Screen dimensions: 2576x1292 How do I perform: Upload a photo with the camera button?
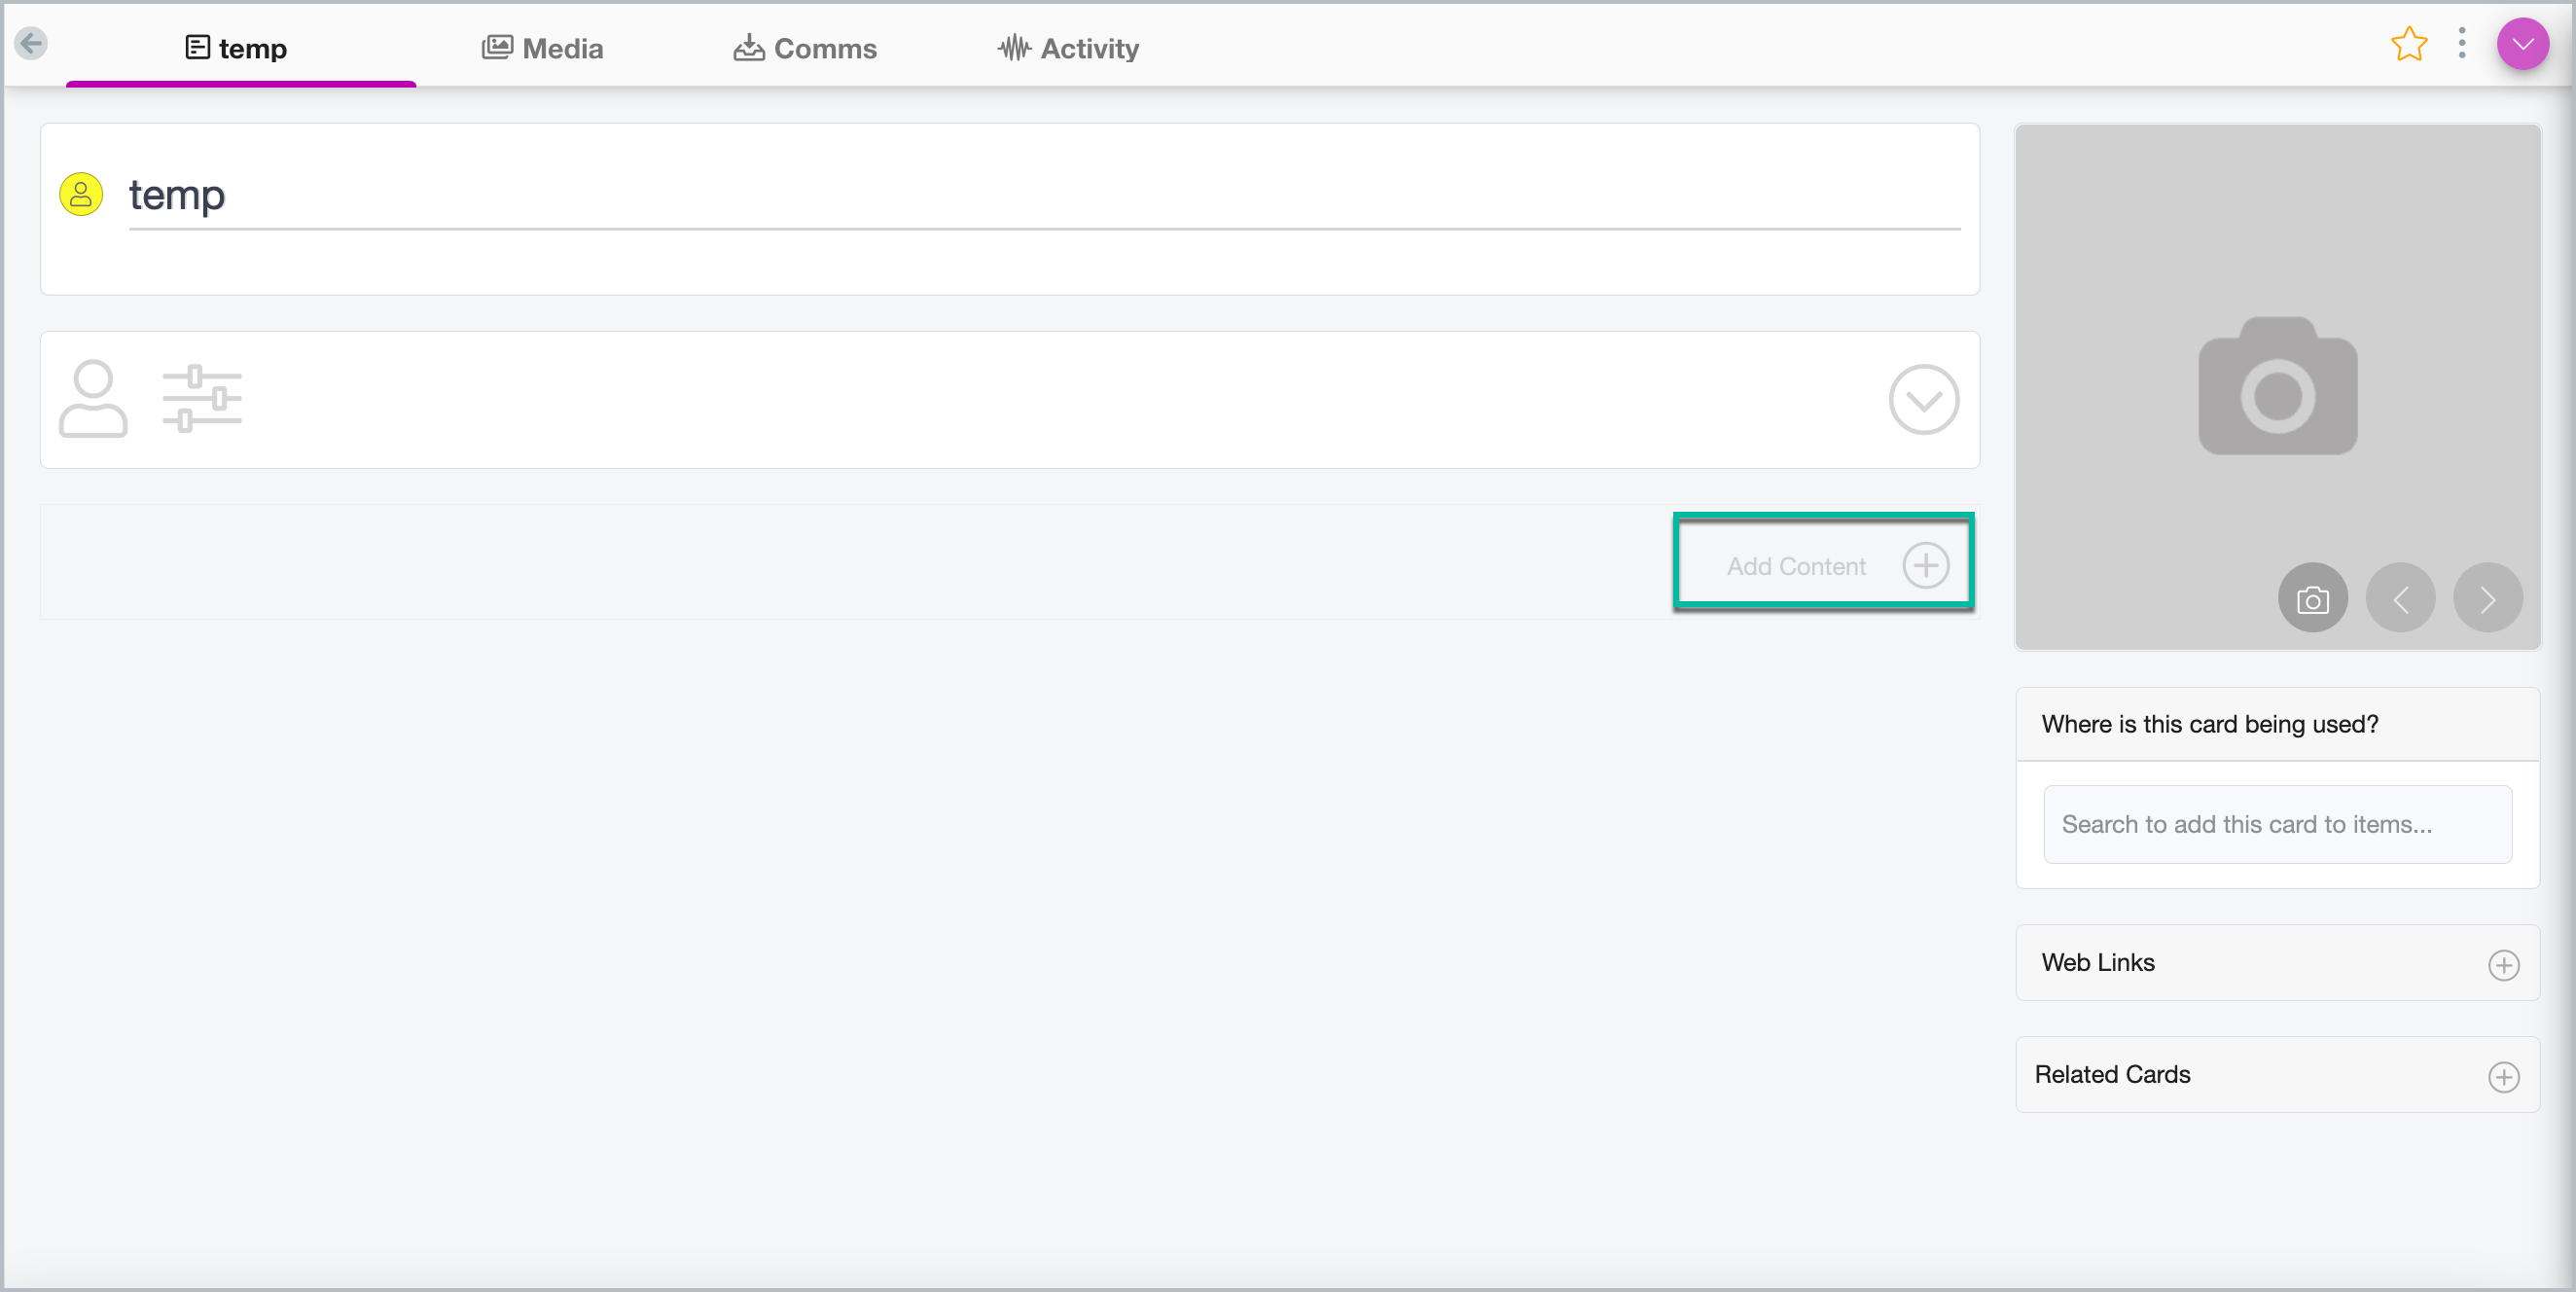(x=2312, y=598)
